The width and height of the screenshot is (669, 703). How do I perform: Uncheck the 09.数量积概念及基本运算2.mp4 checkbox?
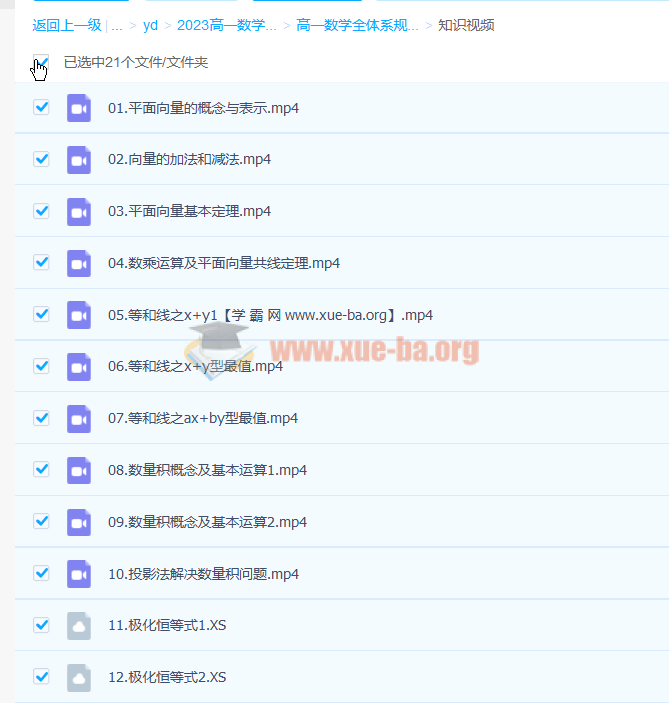coord(41,522)
